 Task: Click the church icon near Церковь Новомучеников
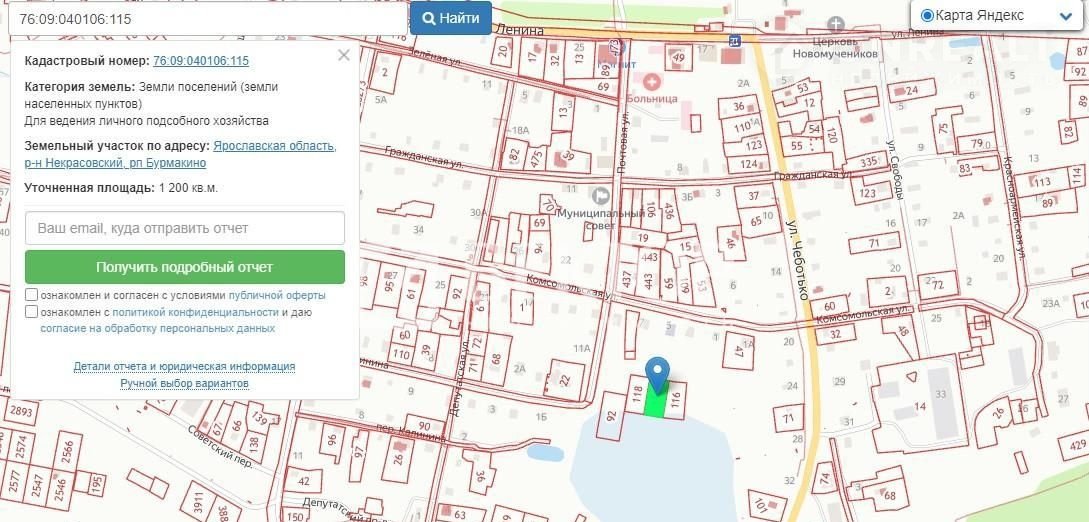click(x=836, y=23)
